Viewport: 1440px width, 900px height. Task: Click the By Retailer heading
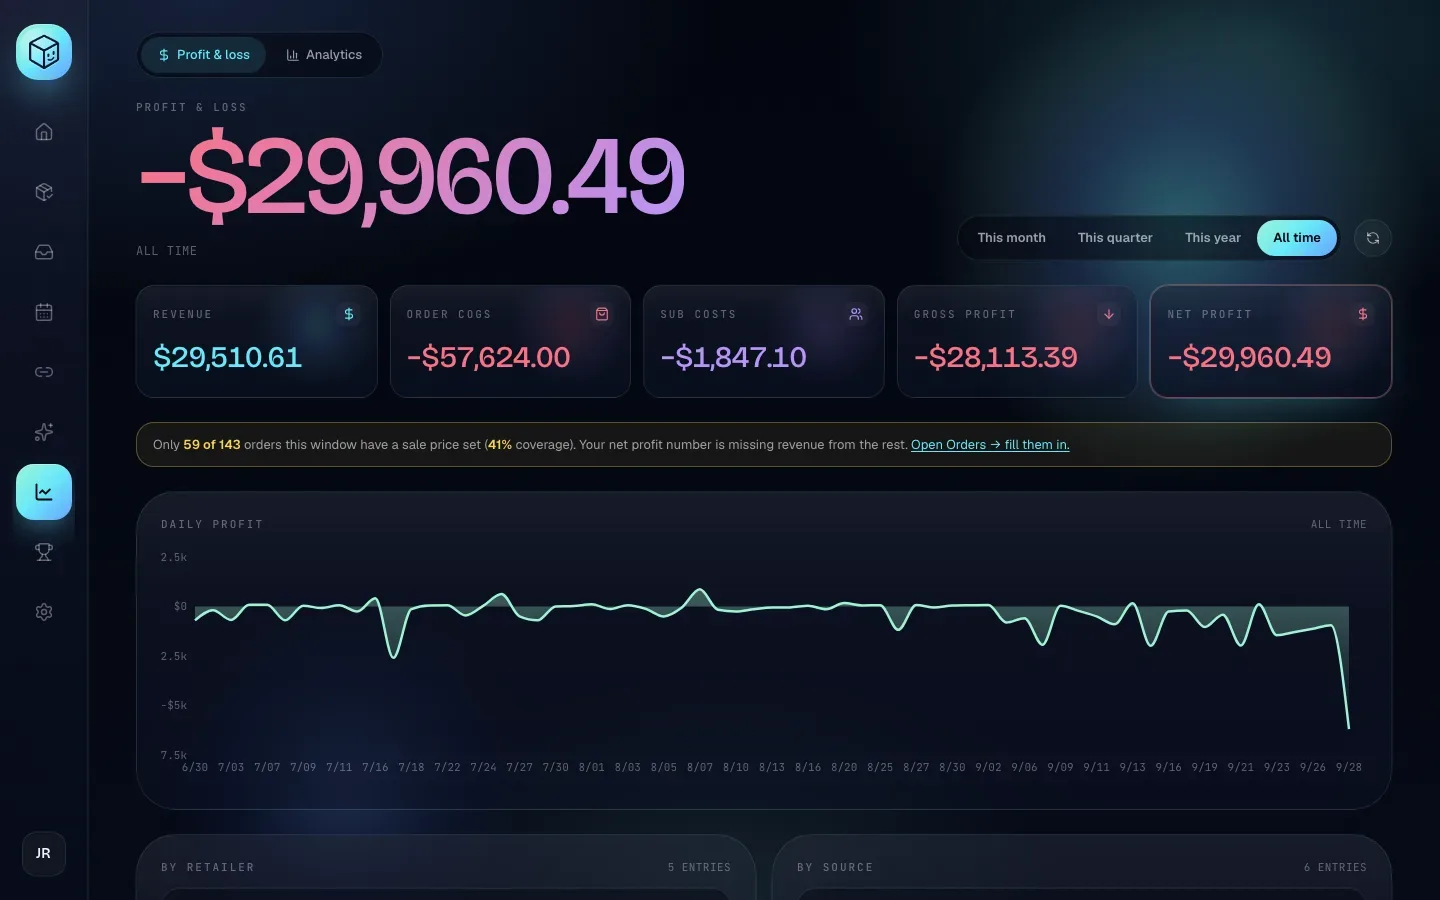(x=208, y=867)
